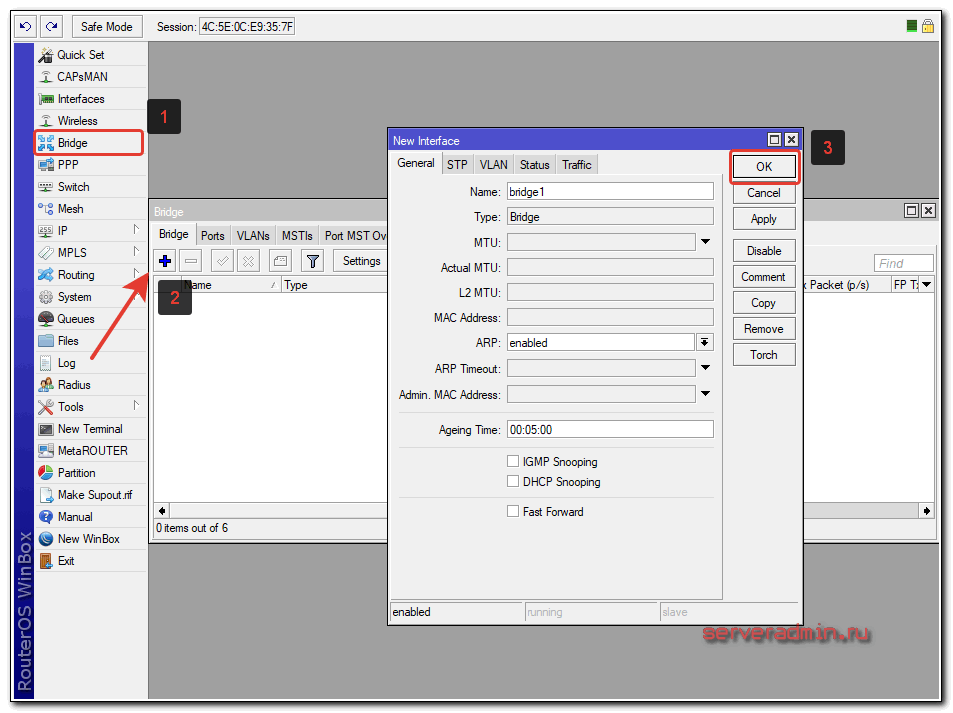Open New Terminal in sidebar

(x=89, y=429)
